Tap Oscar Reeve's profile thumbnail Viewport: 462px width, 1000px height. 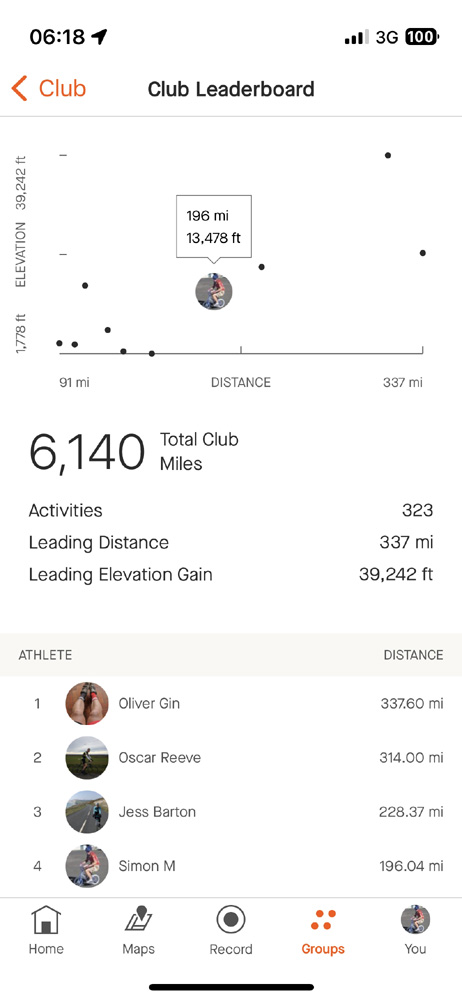click(87, 758)
